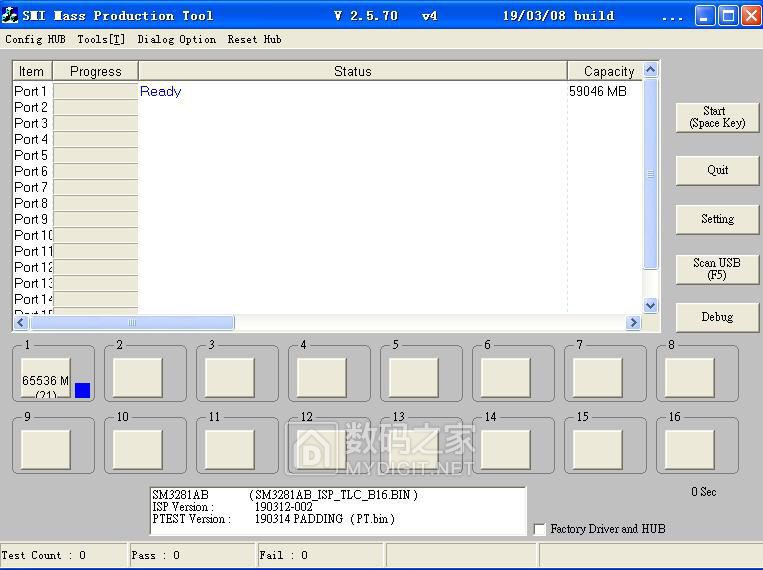Select the Port 3 row label
The image size is (763, 570).
pyautogui.click(x=31, y=123)
